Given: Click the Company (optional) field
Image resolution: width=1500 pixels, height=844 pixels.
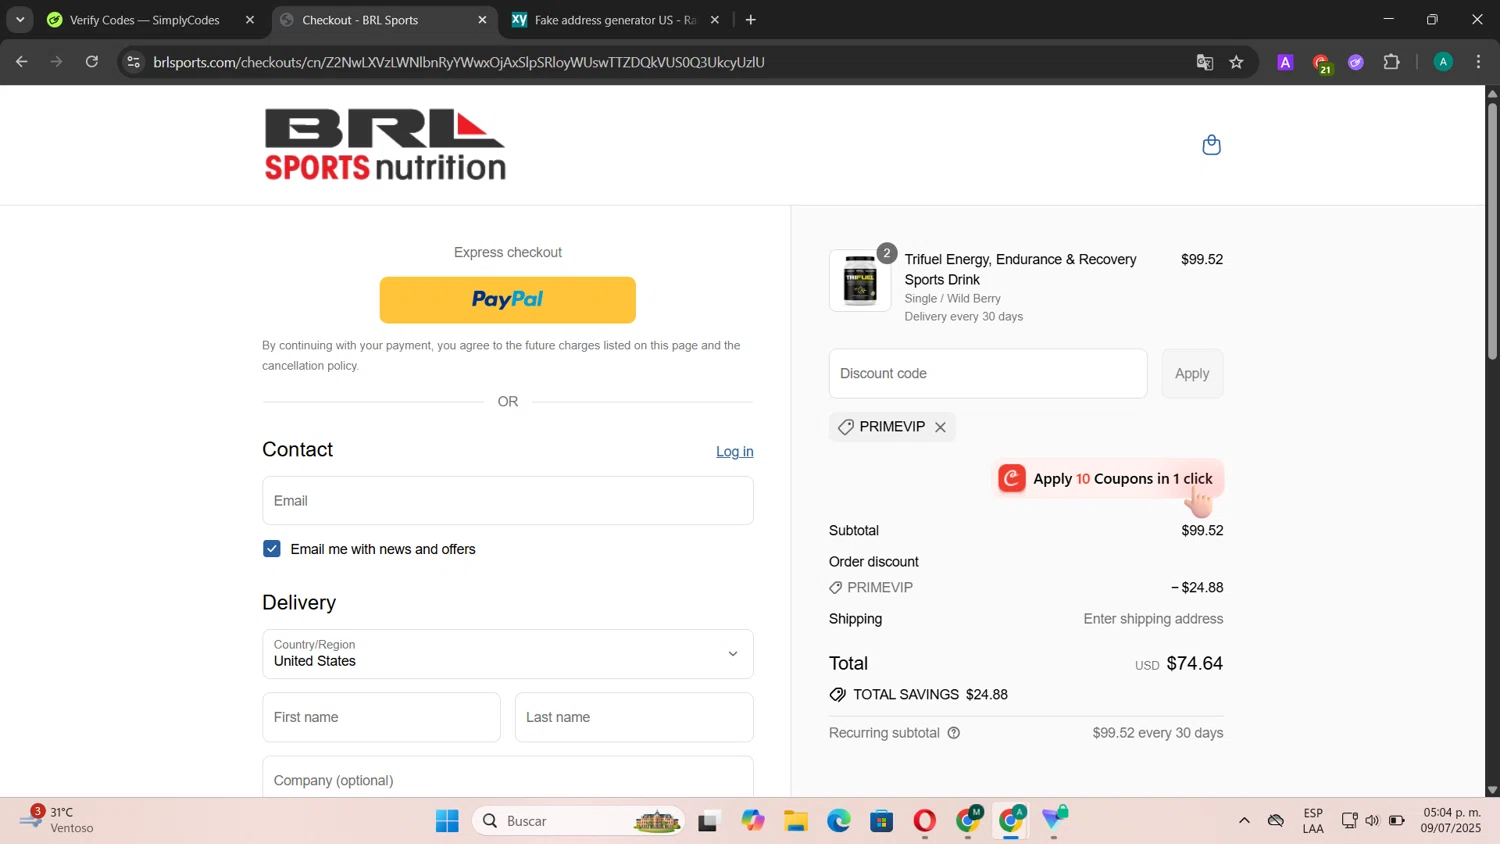Looking at the screenshot, I should [508, 778].
